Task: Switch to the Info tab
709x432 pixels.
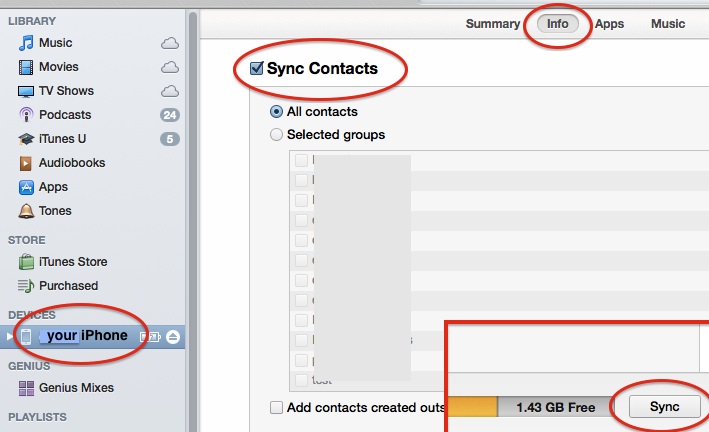Action: 557,24
